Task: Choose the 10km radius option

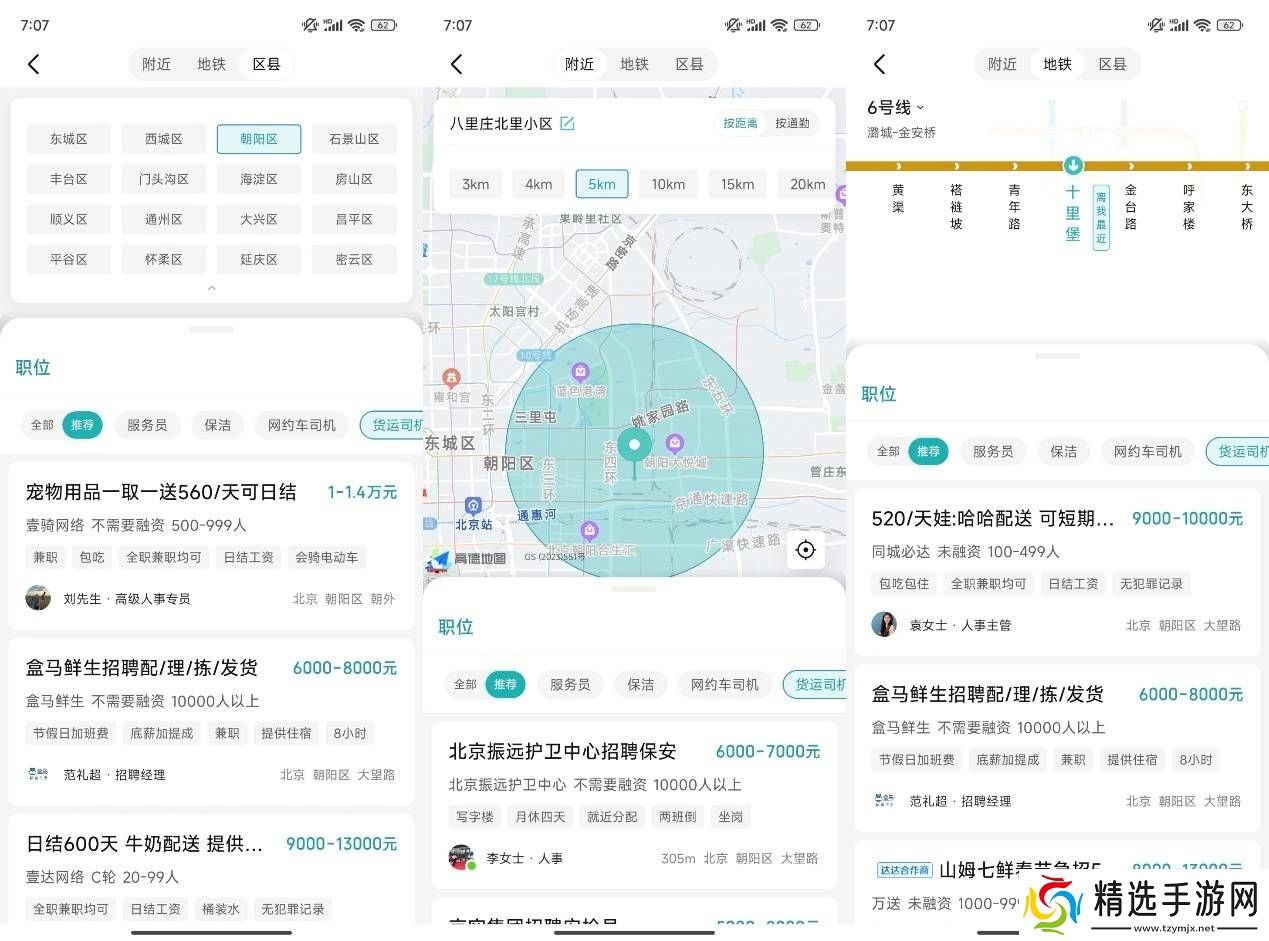Action: (668, 184)
